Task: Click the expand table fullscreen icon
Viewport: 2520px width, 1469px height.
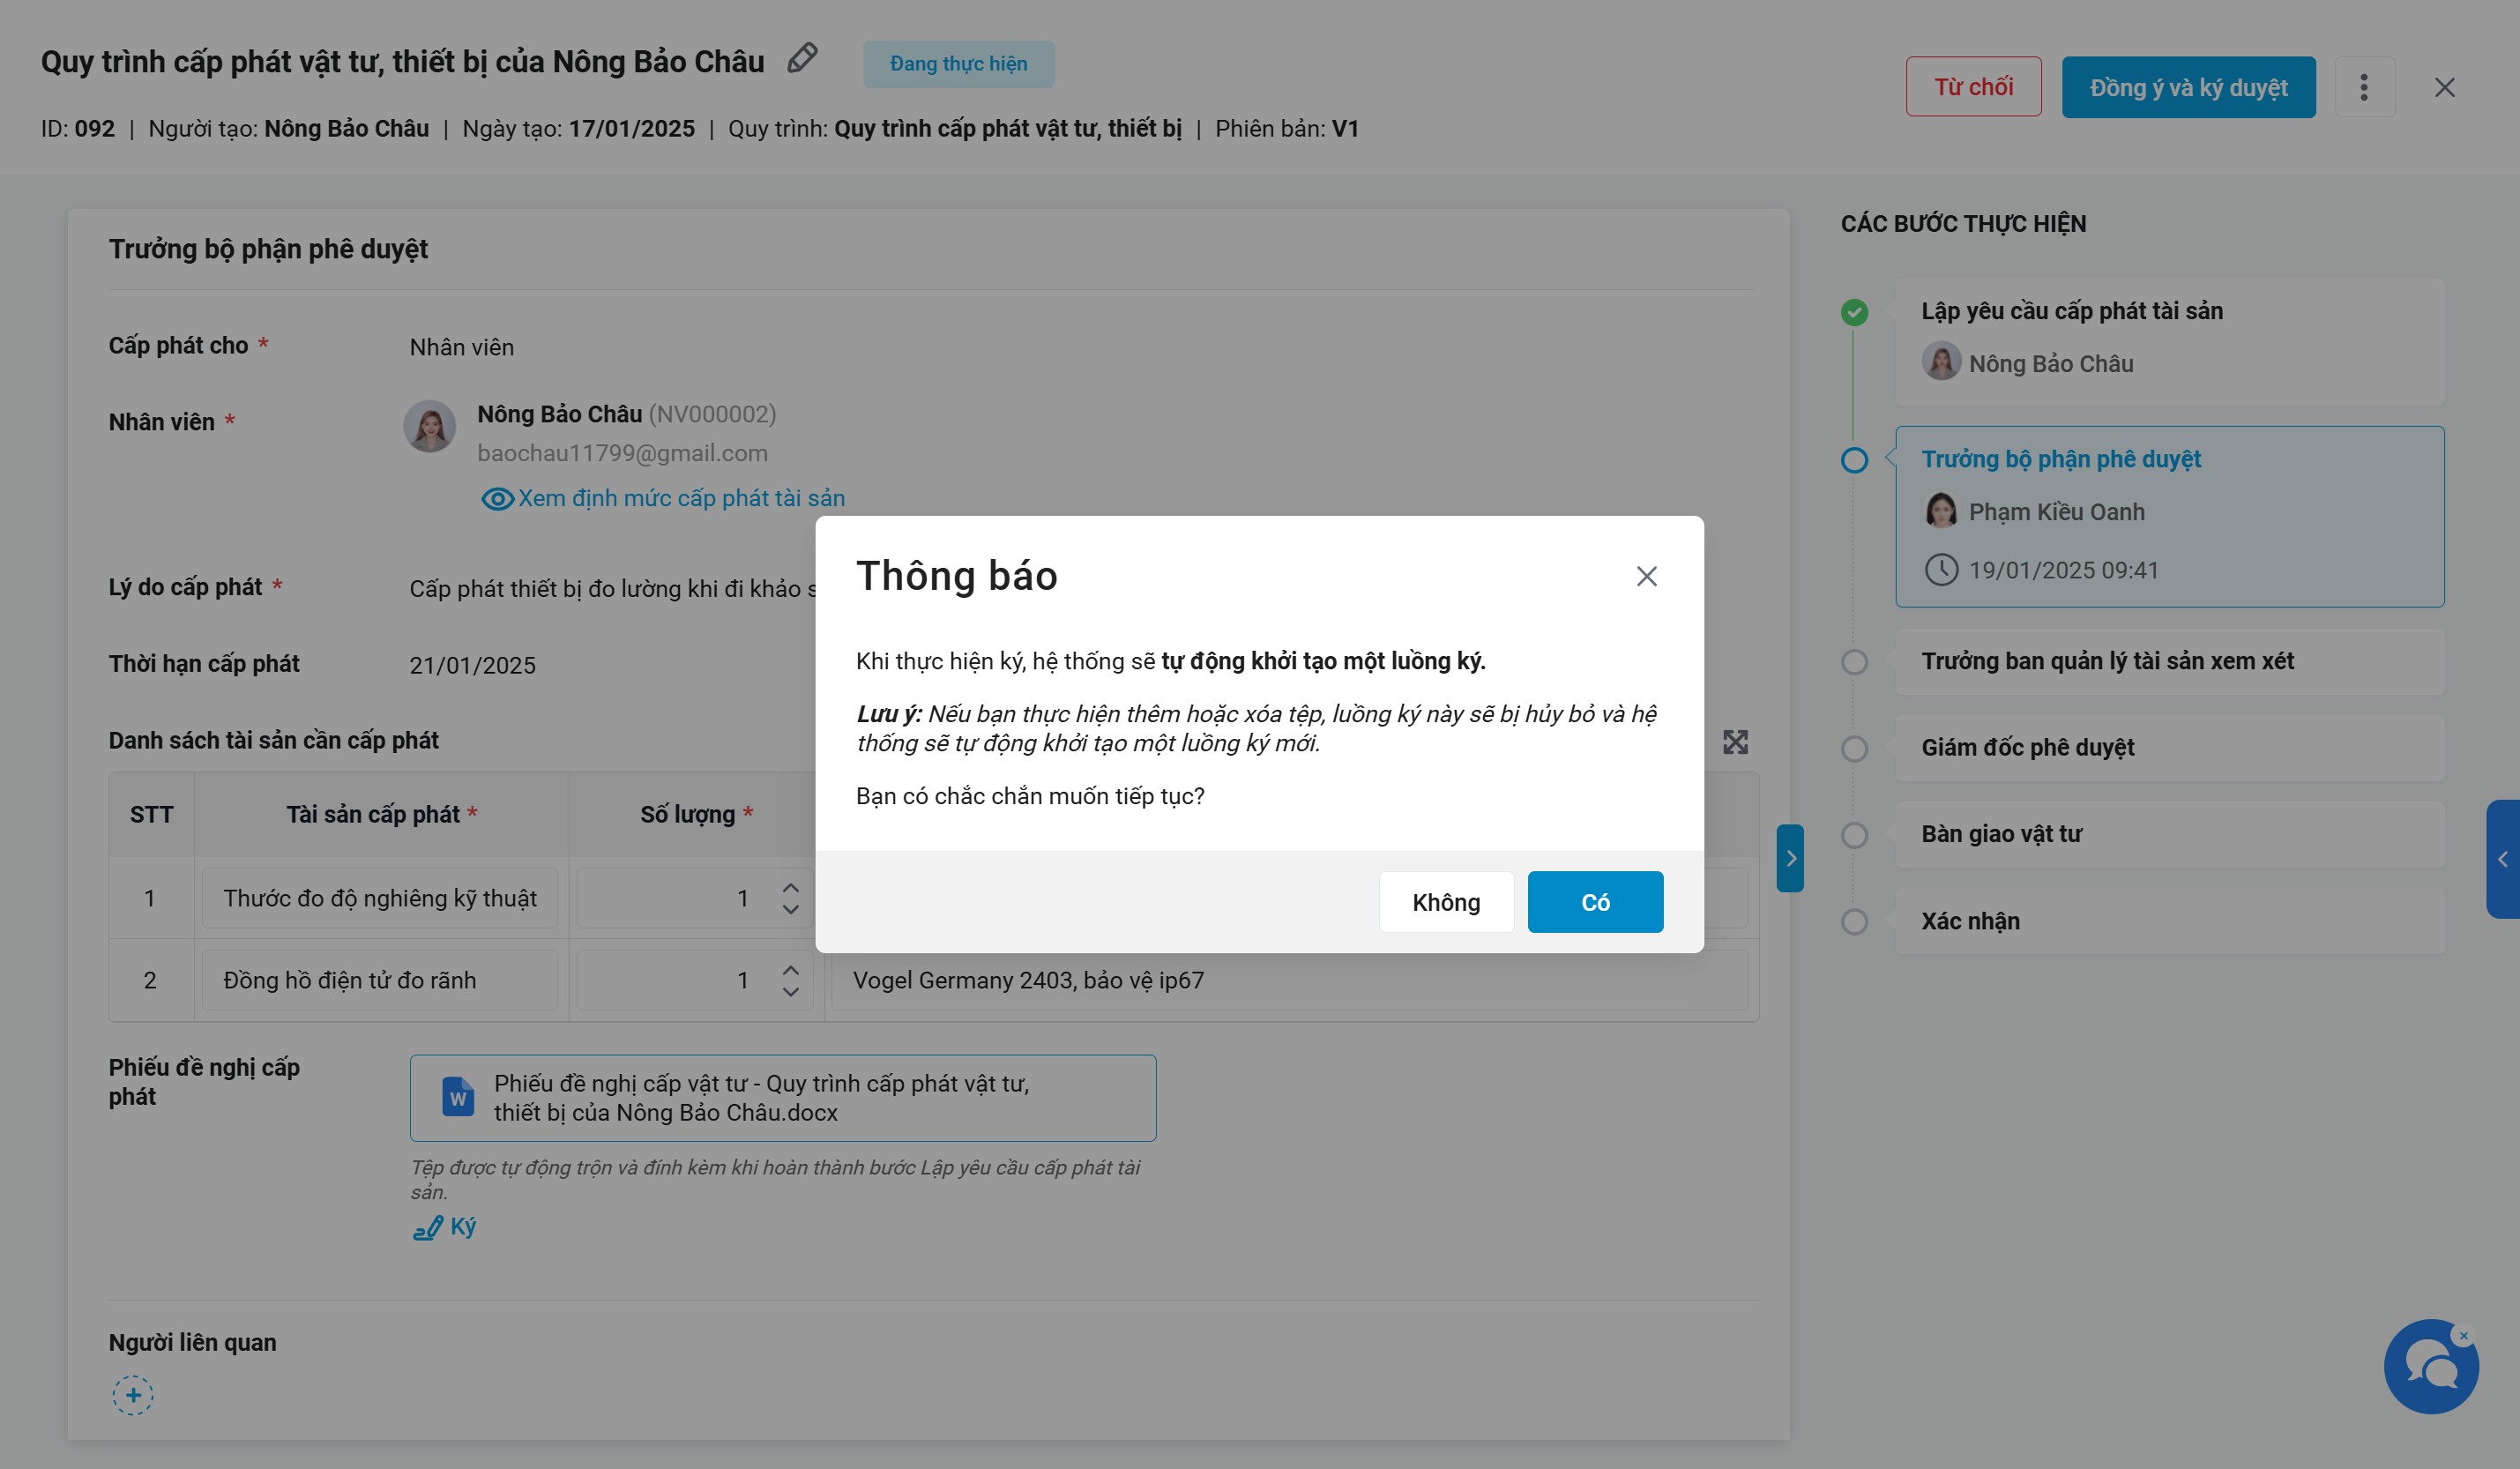Action: point(1735,741)
